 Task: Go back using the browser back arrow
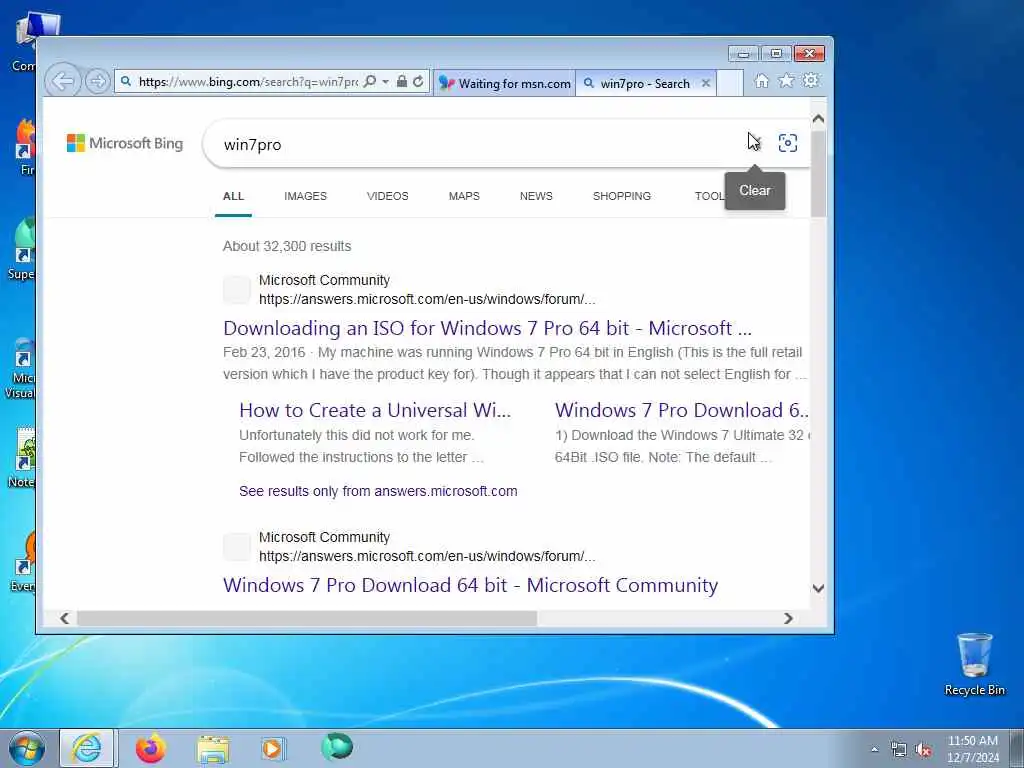click(x=63, y=82)
